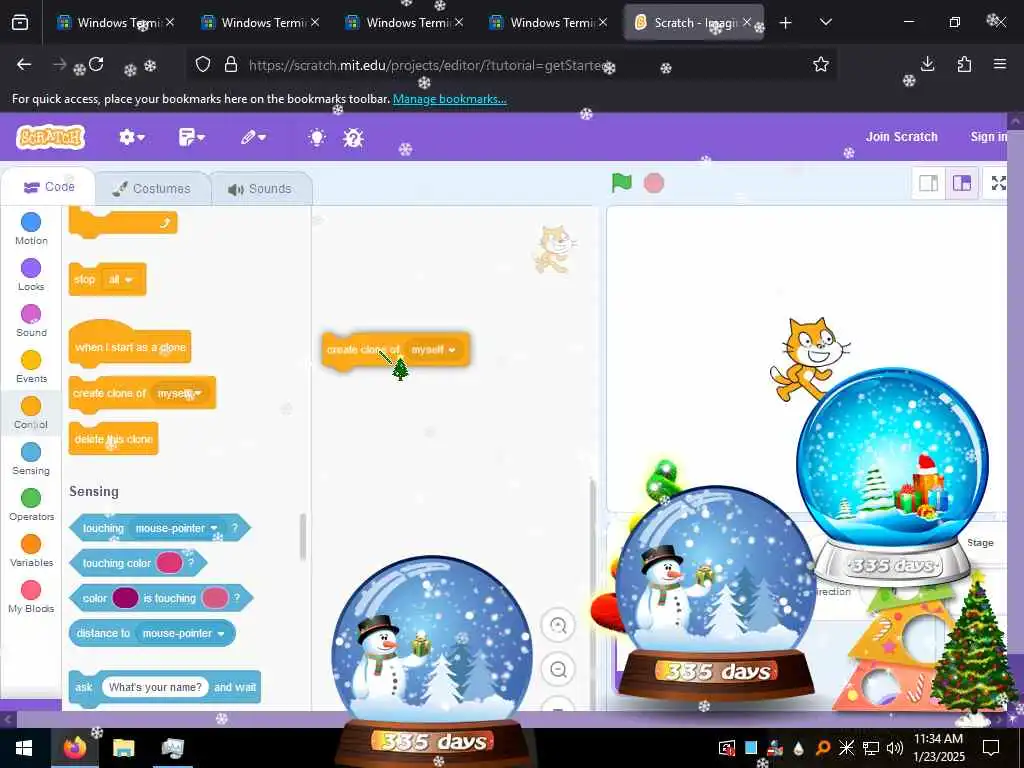Switch to the Code tab

coord(49,187)
